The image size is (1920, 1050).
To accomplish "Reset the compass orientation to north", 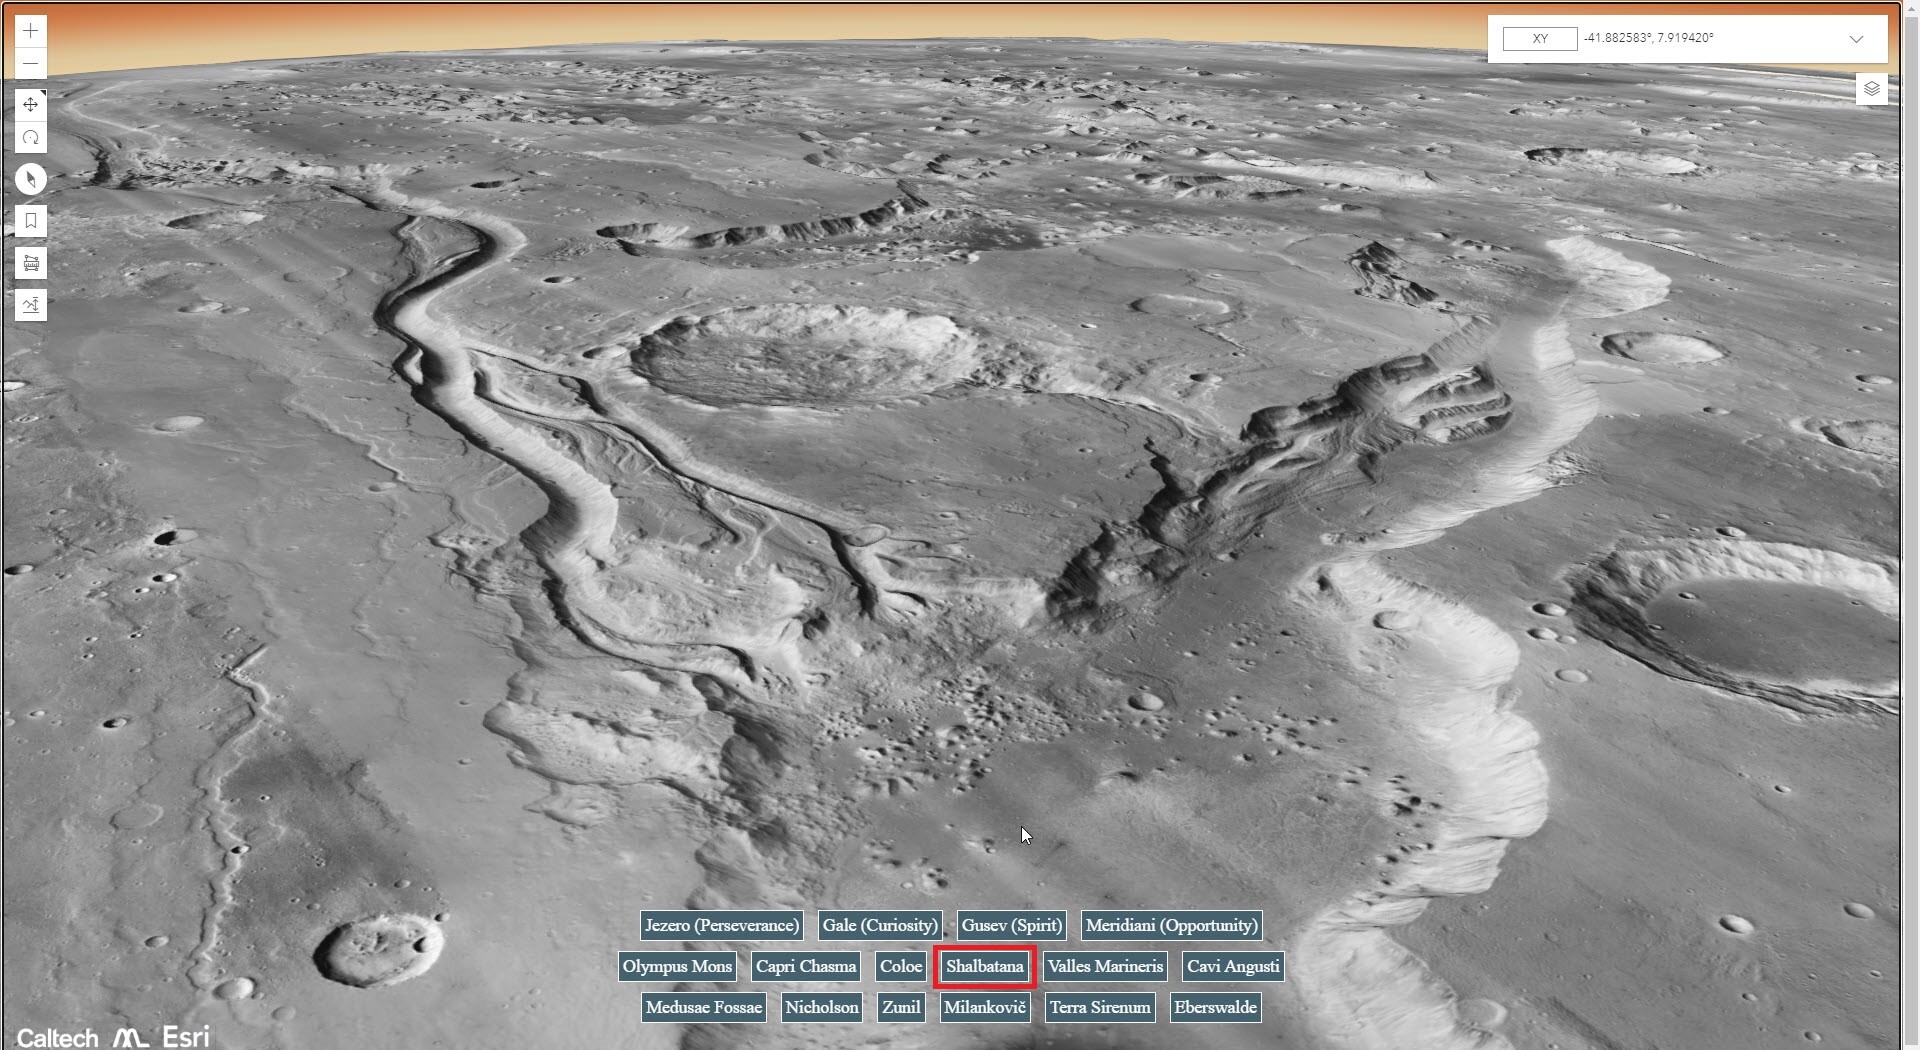I will coord(31,179).
